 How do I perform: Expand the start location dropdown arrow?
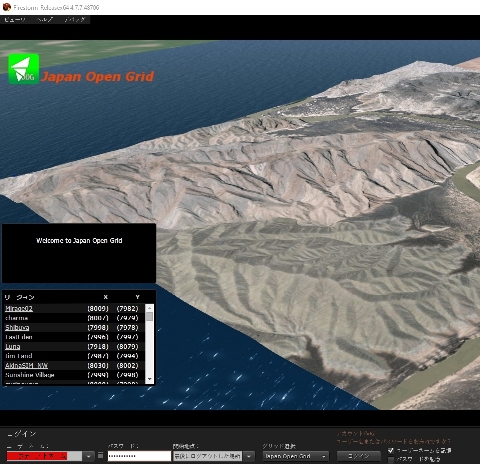tap(249, 456)
